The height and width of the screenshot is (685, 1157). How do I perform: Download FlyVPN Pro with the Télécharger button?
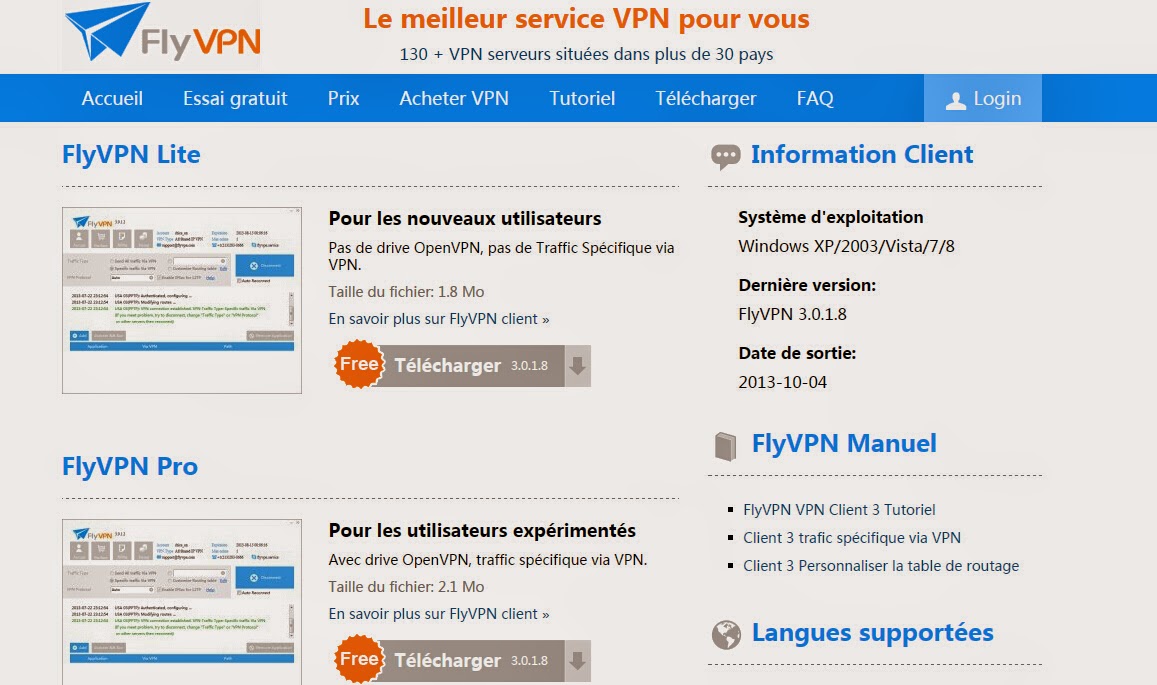coord(462,661)
